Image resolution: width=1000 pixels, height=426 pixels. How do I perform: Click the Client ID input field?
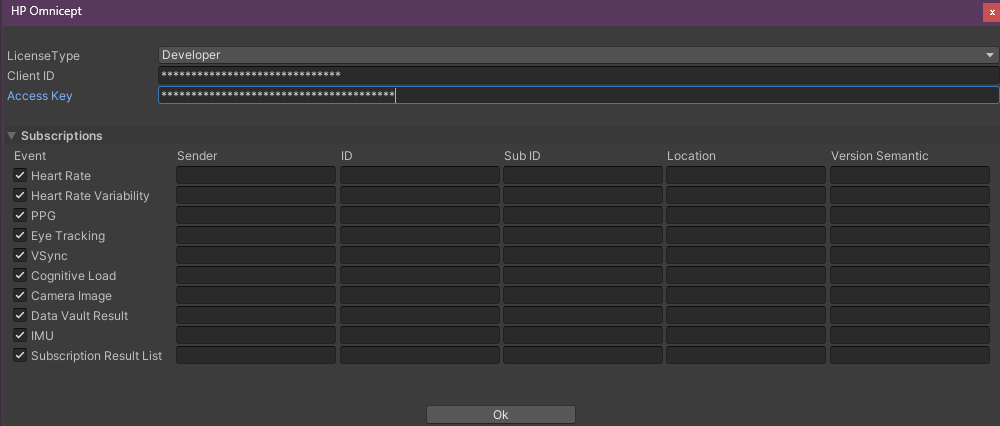coord(578,75)
